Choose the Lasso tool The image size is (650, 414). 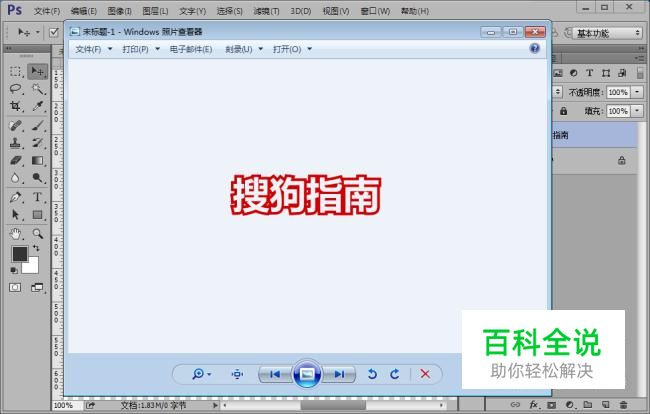click(x=15, y=89)
